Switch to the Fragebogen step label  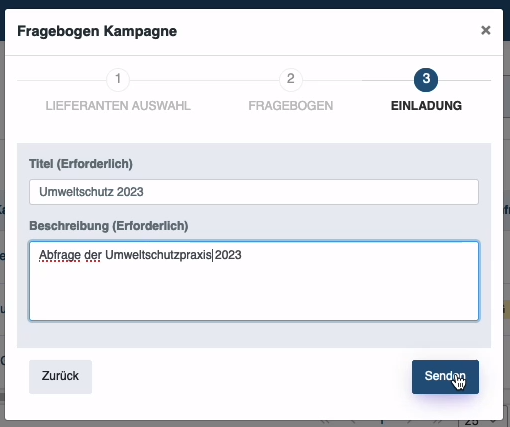291,106
